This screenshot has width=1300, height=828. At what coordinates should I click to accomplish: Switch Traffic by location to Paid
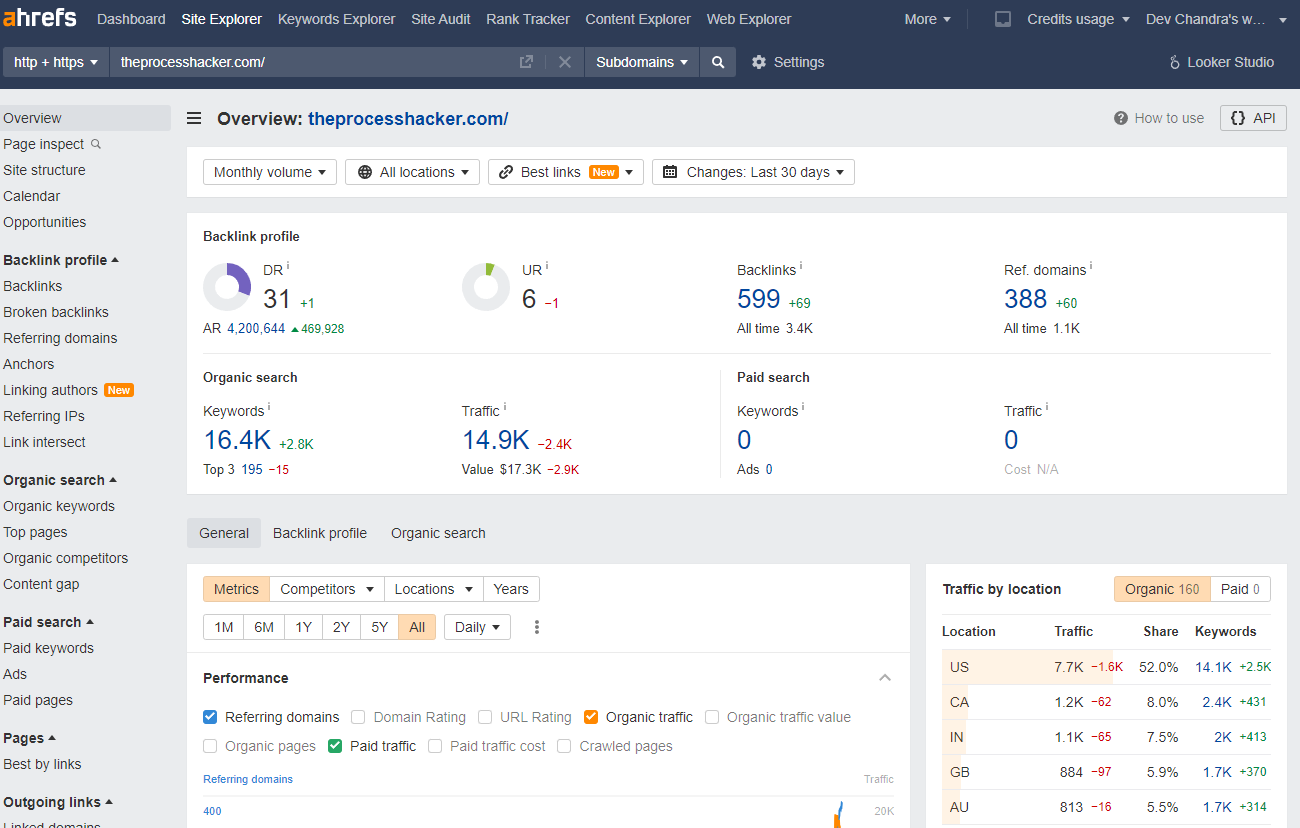coord(1241,589)
